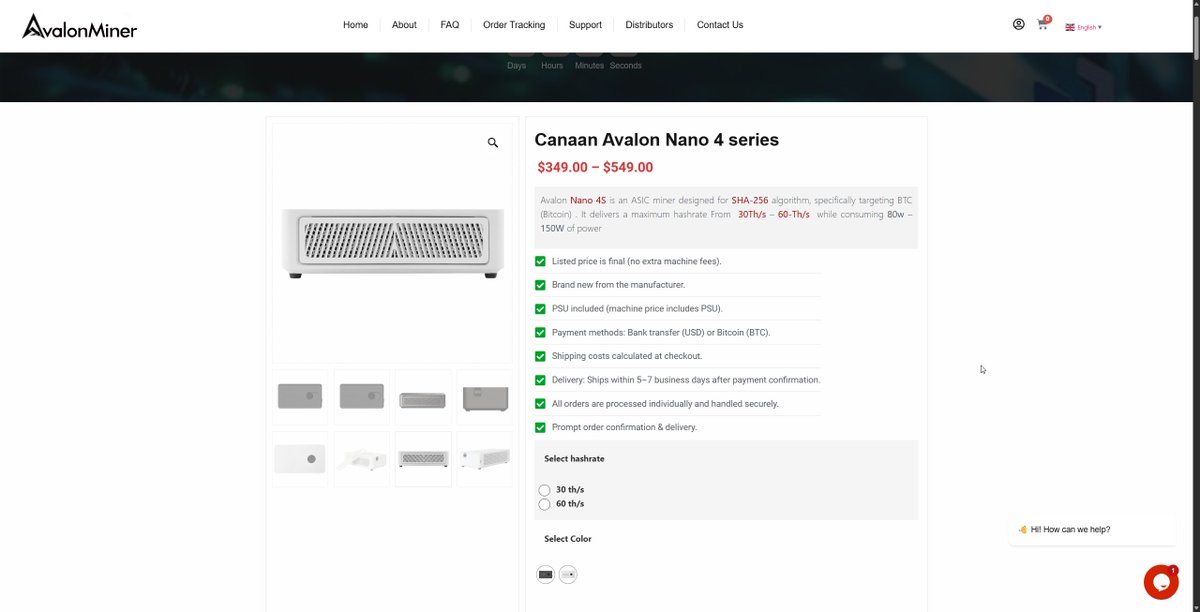Viewport: 1200px width, 612px height.
Task: View third thumbnail in top row
Action: pyautogui.click(x=423, y=397)
